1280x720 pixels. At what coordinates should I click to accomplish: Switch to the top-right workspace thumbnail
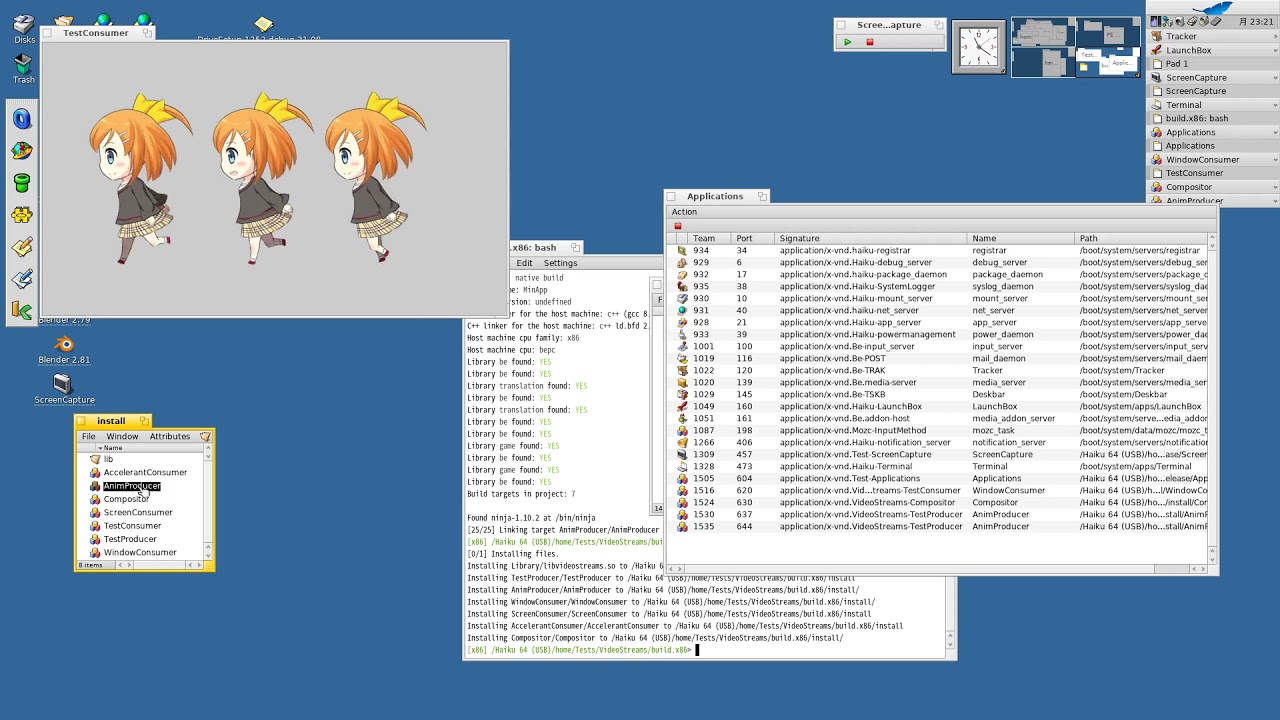point(1108,33)
